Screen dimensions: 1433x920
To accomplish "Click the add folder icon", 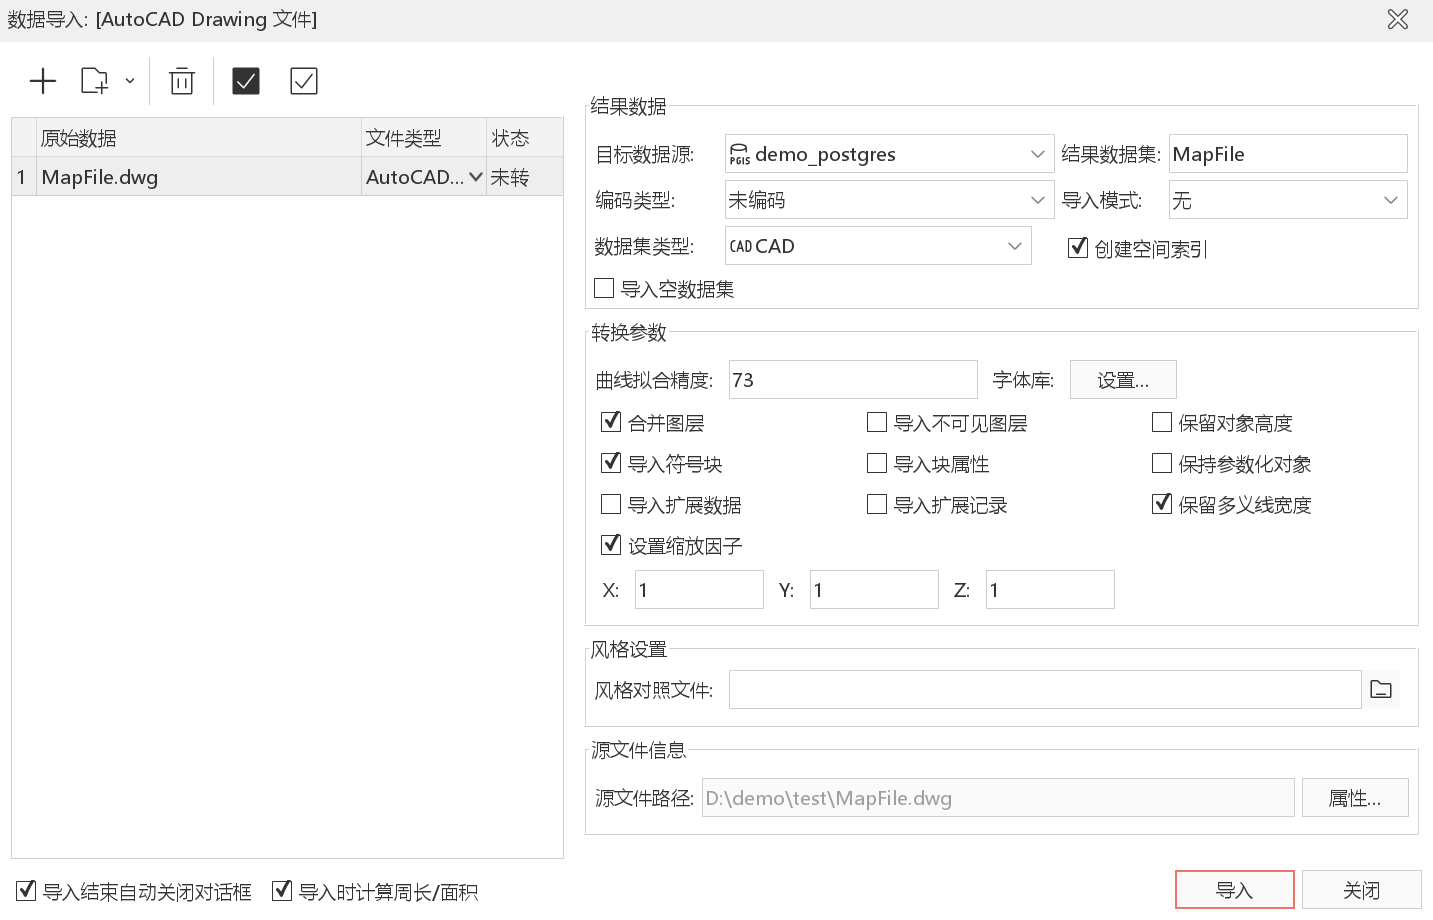I will [x=94, y=81].
